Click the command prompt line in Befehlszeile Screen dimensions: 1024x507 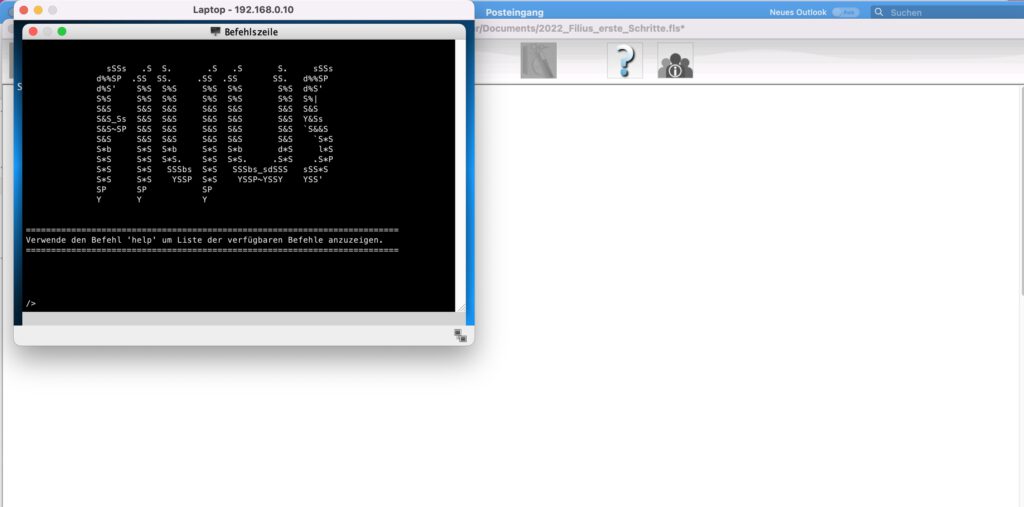pyautogui.click(x=240, y=304)
